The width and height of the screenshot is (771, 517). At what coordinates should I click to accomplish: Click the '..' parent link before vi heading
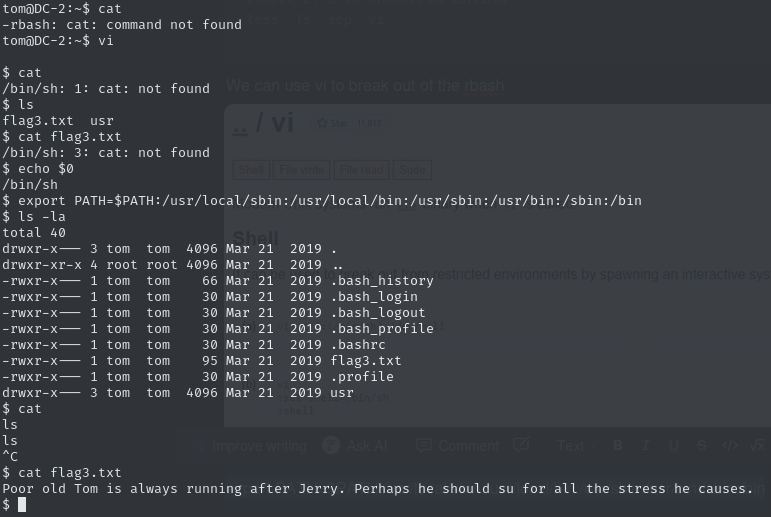[240, 129]
